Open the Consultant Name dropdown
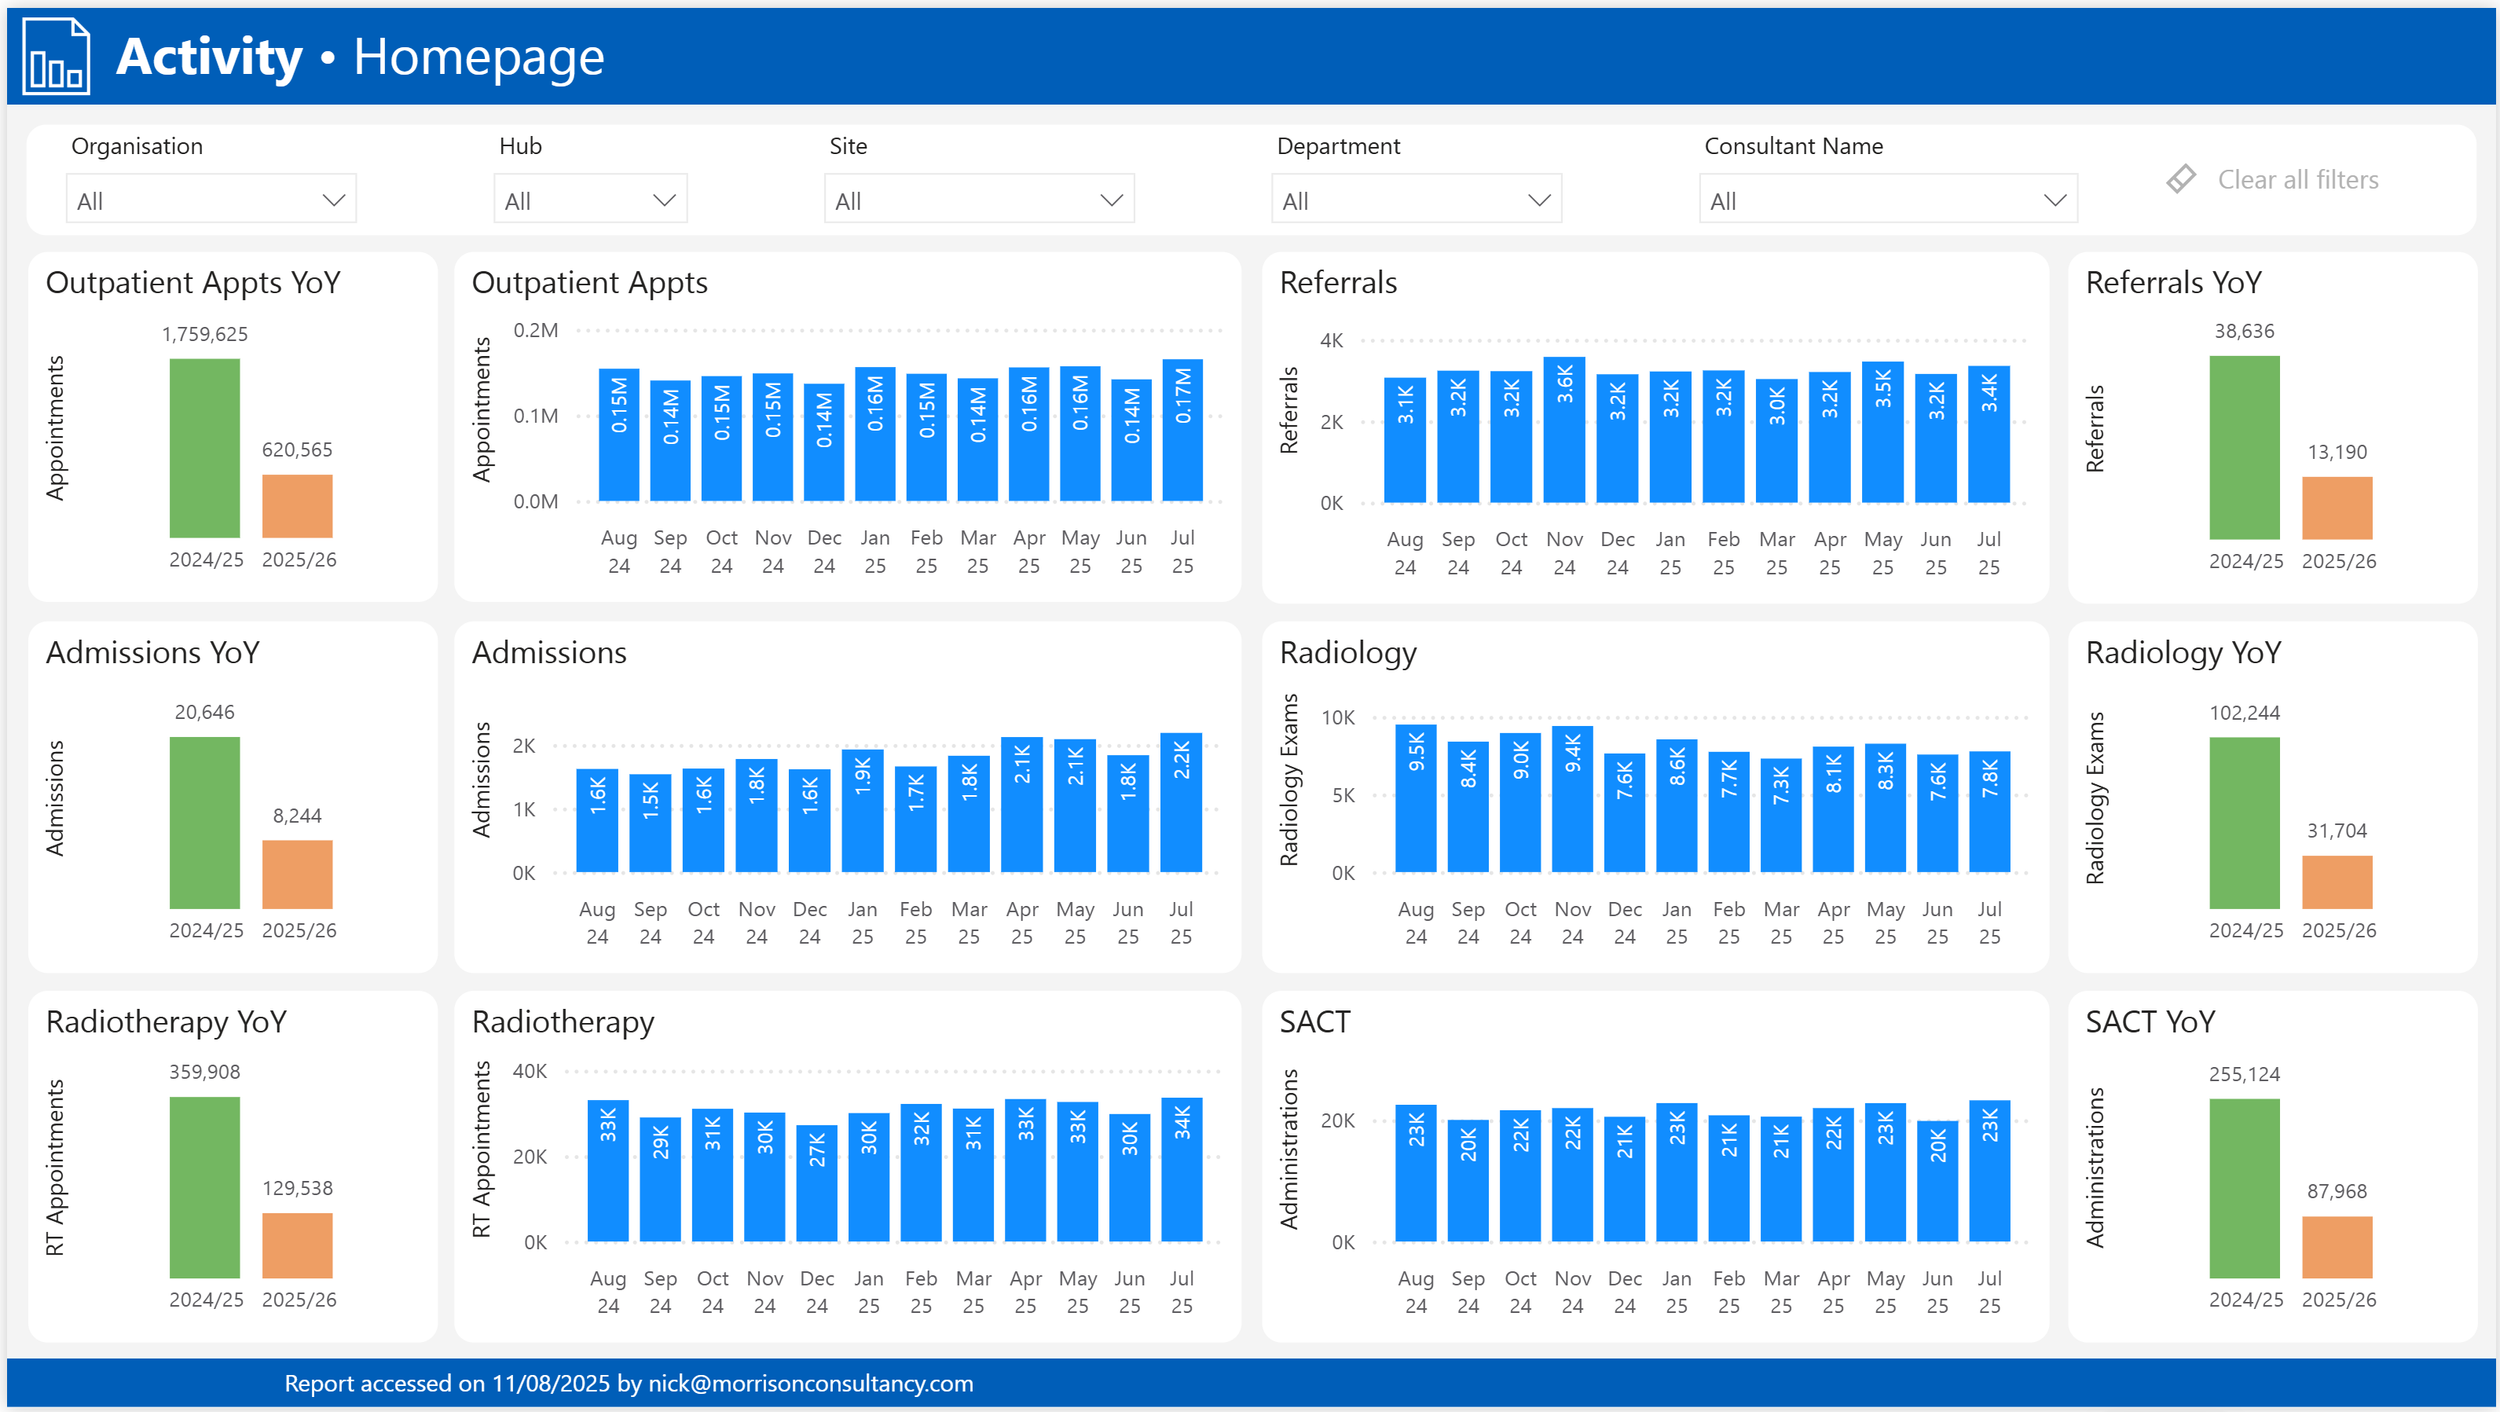The image size is (2500, 1412). point(1887,200)
